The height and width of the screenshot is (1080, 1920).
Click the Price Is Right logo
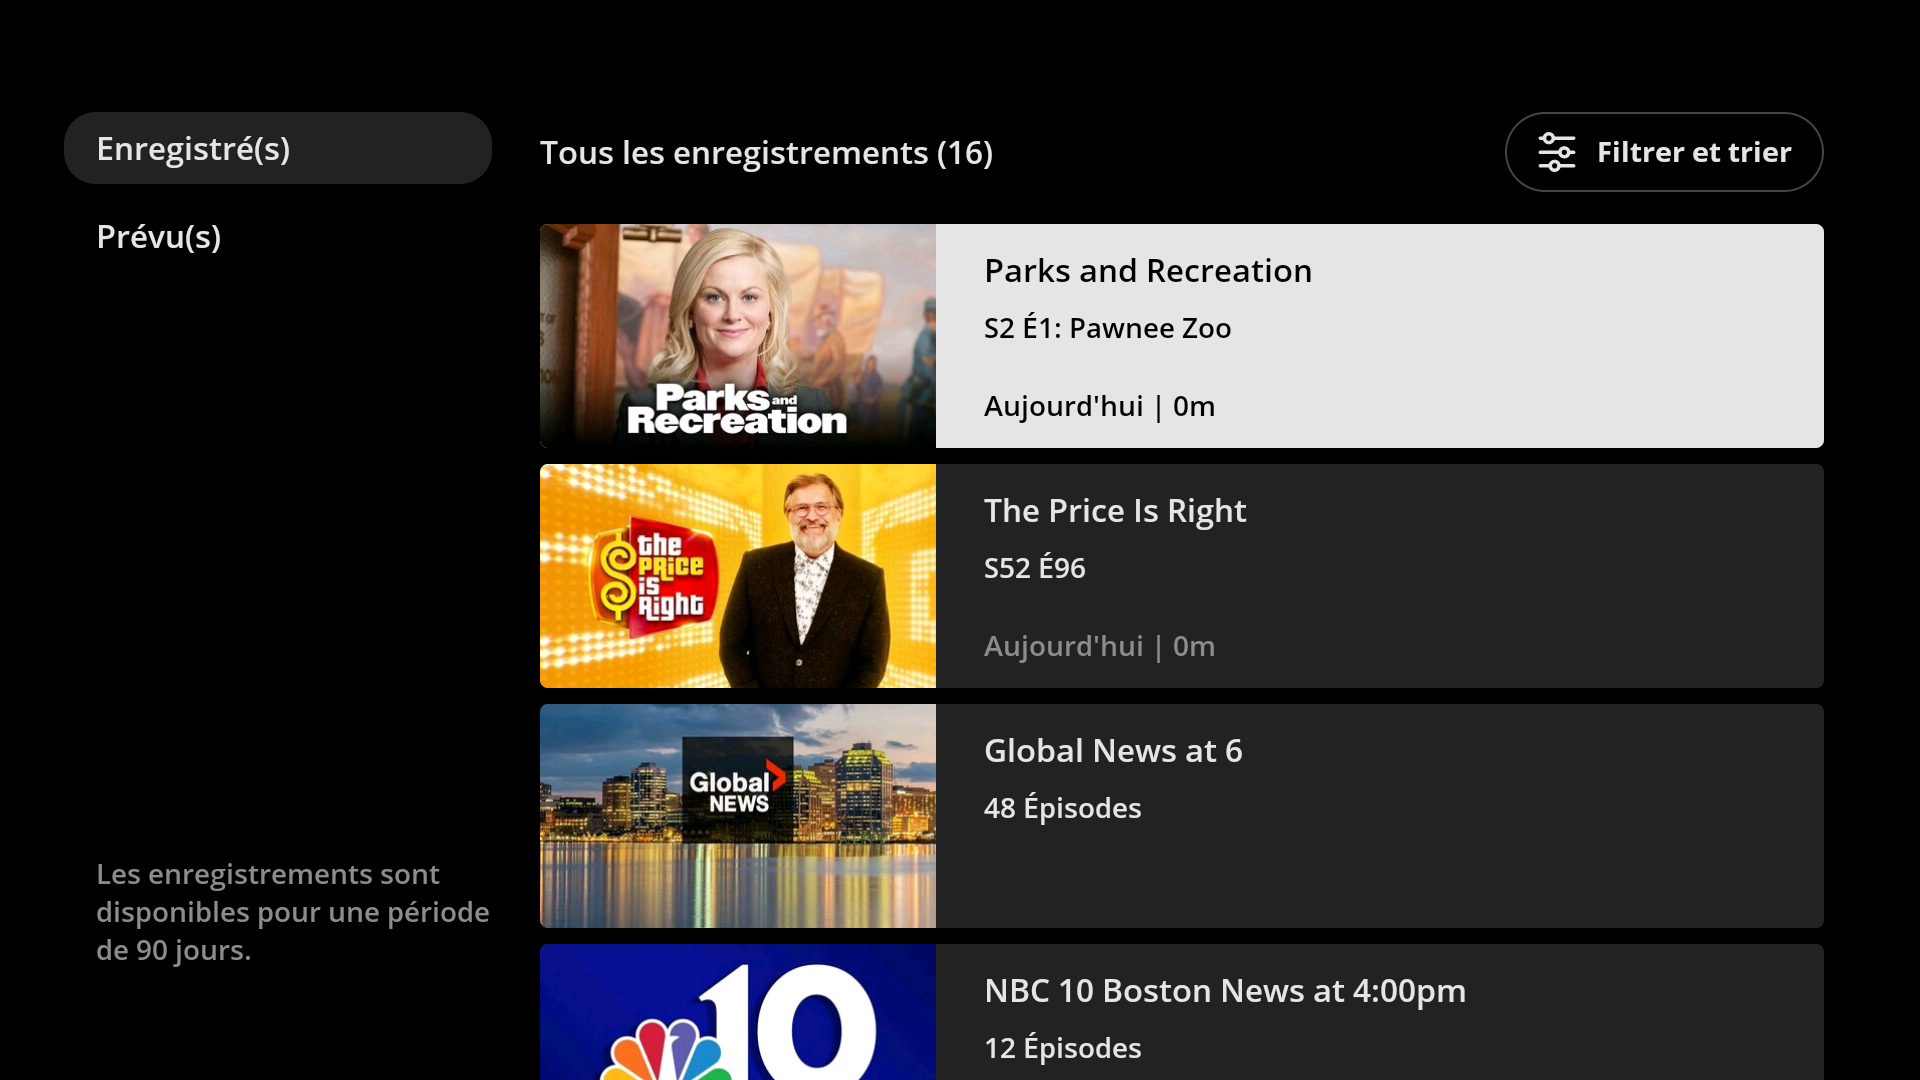652,577
